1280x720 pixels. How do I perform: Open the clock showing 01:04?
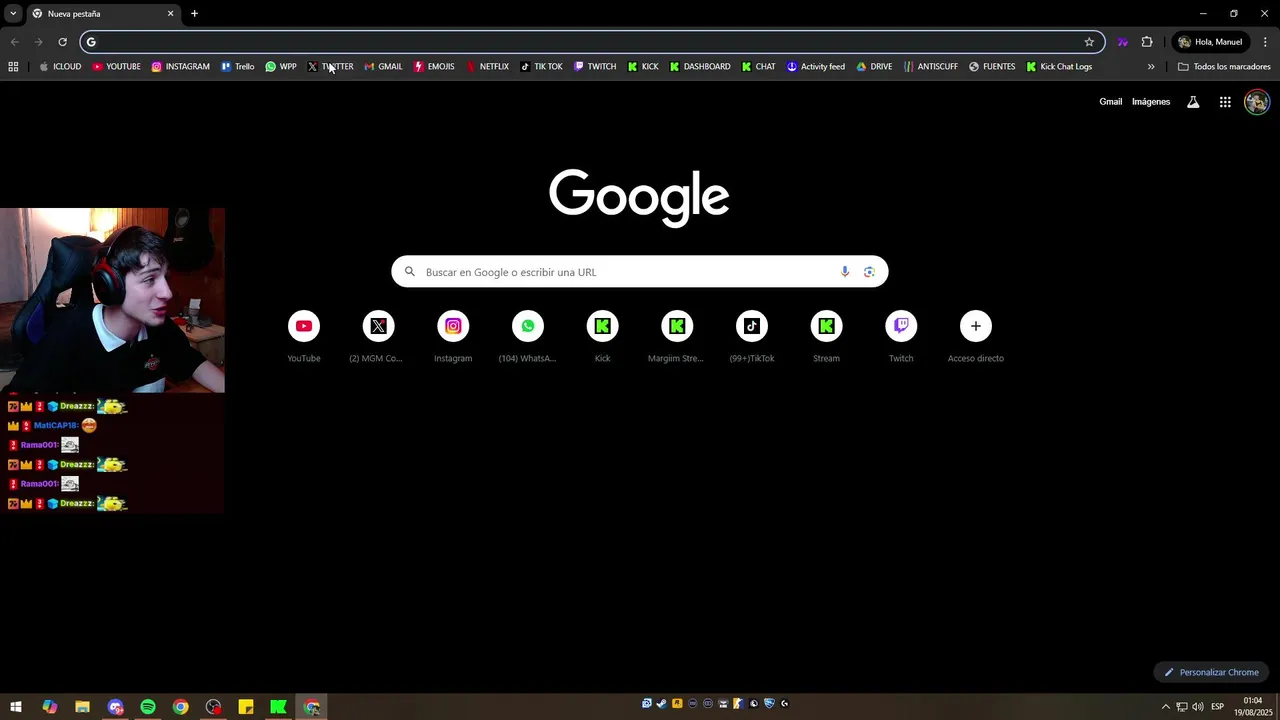click(1253, 707)
